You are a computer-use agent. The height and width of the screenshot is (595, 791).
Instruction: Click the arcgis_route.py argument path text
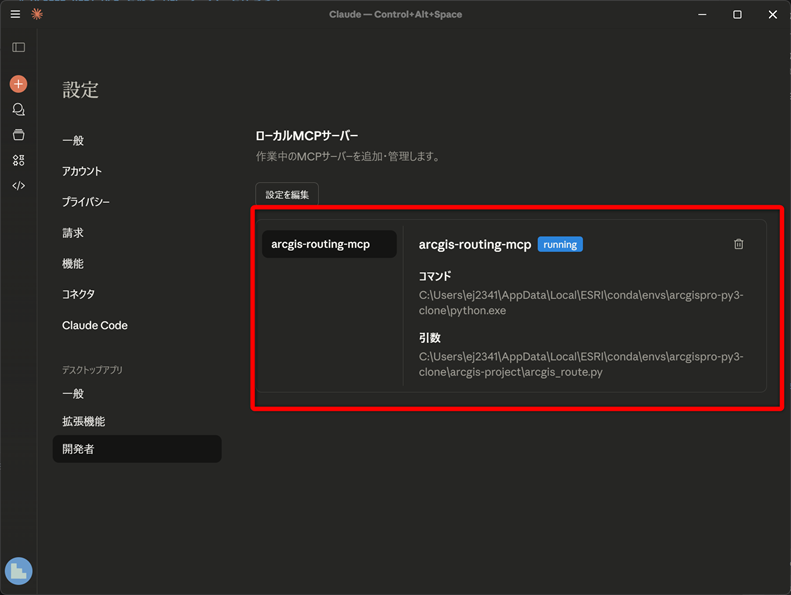pos(581,364)
